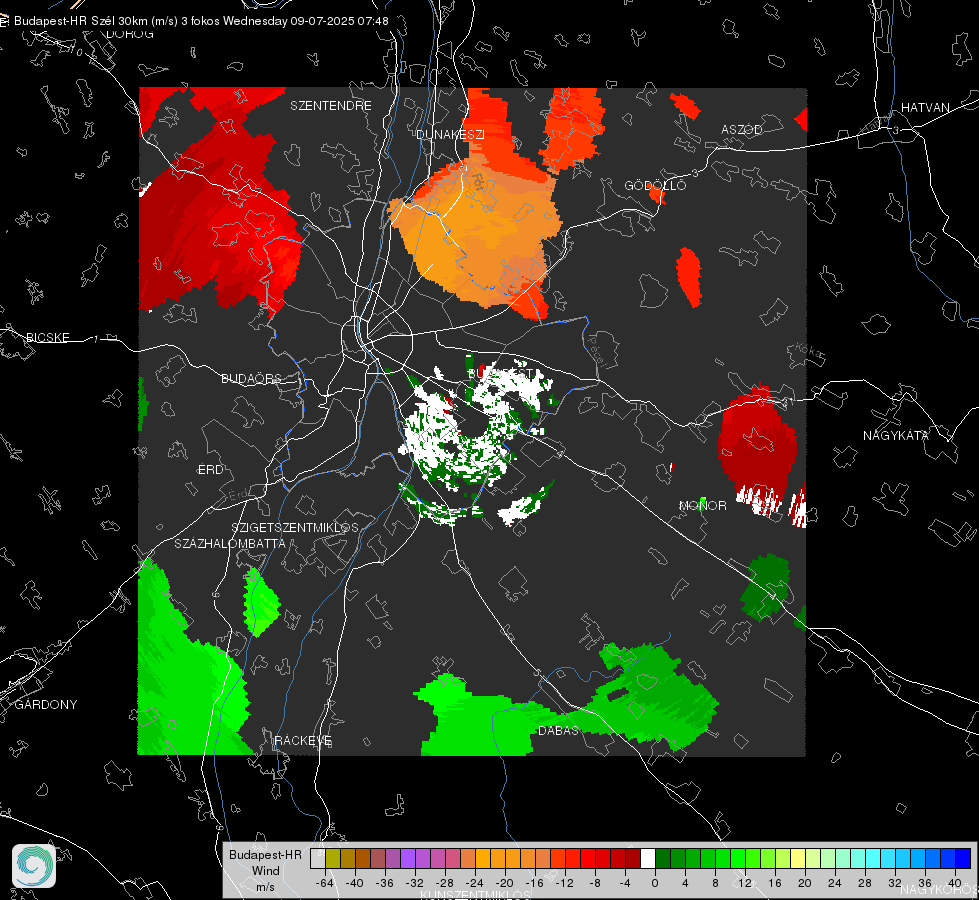Click the 20 value on the scale

coord(804,883)
